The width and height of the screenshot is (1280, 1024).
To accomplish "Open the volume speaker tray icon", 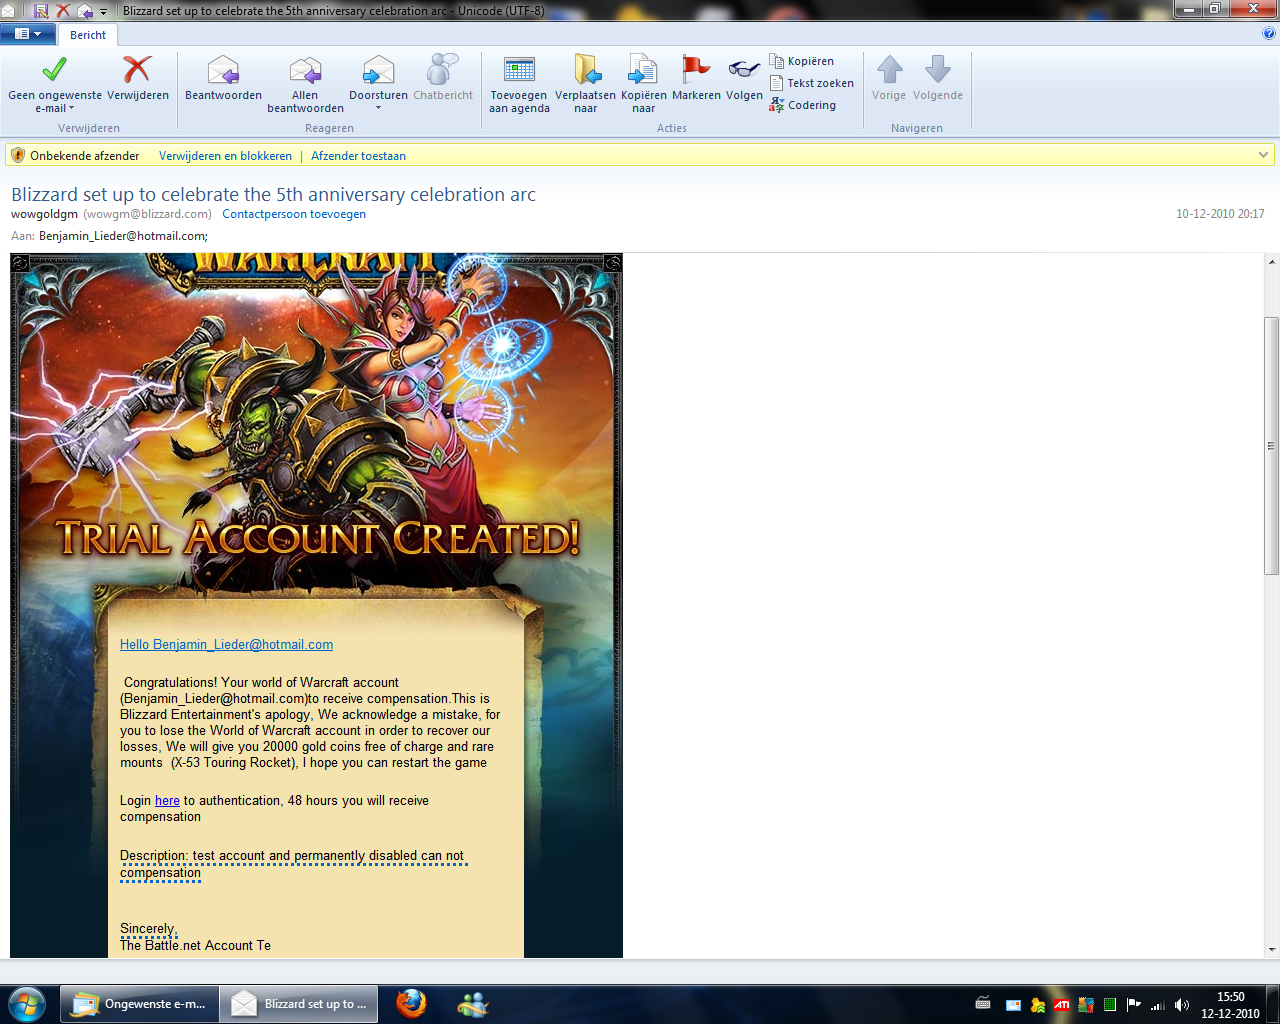I will point(1182,1005).
